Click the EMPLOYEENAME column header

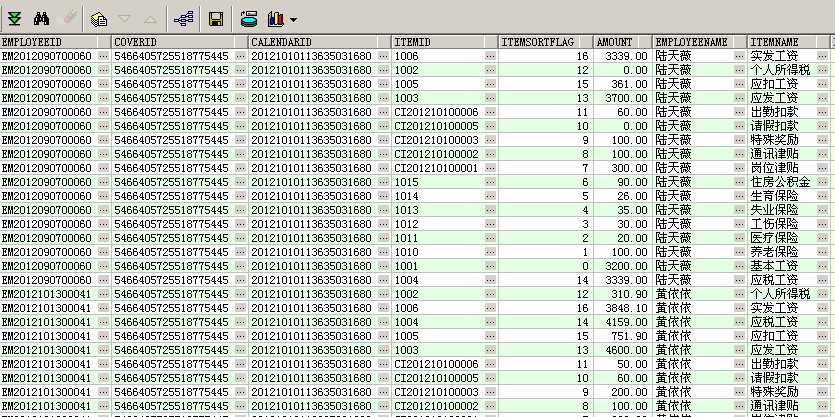[700, 42]
